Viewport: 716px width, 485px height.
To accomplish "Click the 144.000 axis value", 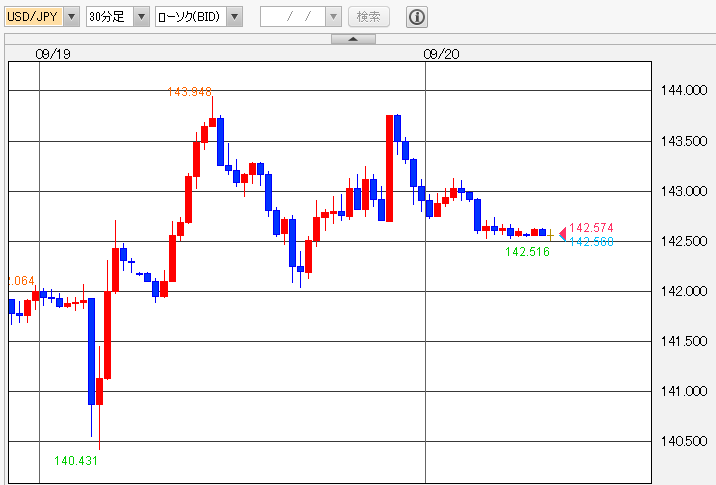I will tap(684, 90).
